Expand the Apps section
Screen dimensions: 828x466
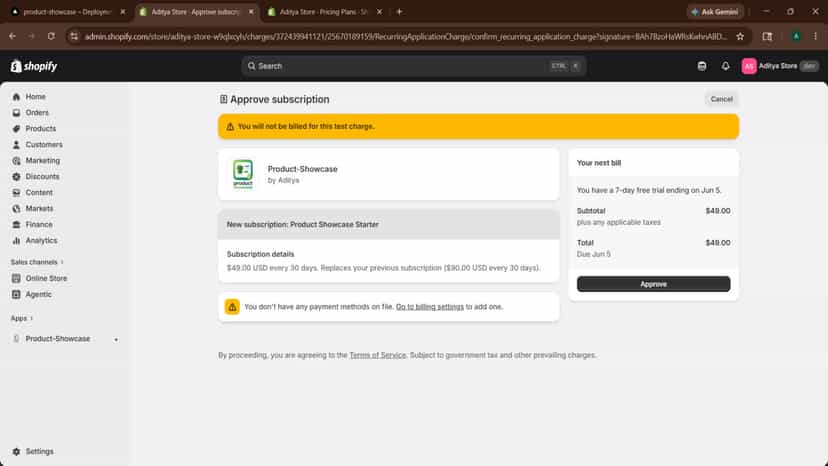[x=22, y=319]
